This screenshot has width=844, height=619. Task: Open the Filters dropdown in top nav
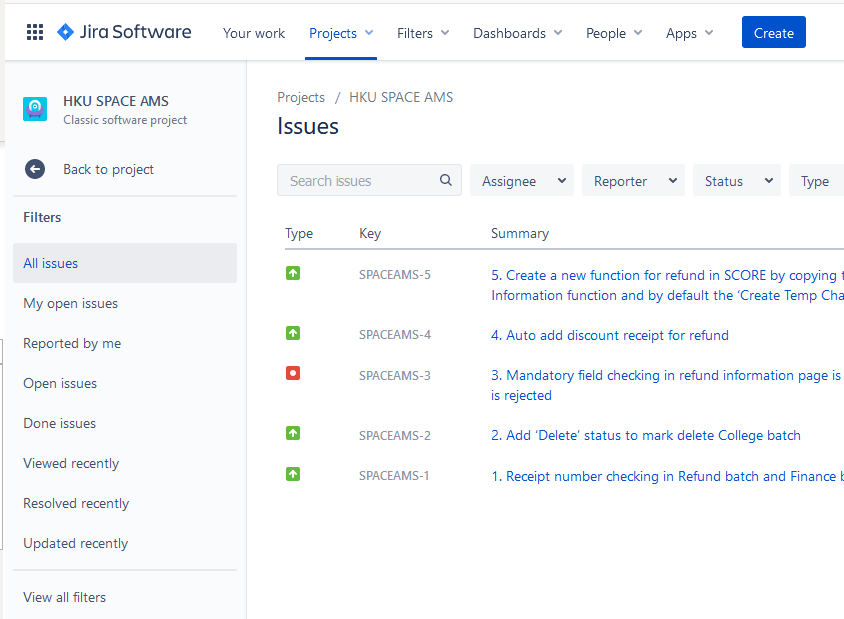click(x=423, y=33)
